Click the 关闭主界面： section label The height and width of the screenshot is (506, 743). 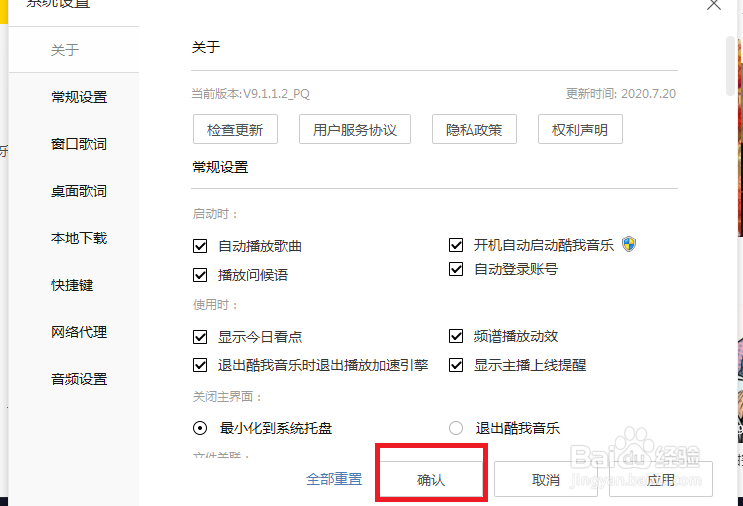coord(227,397)
